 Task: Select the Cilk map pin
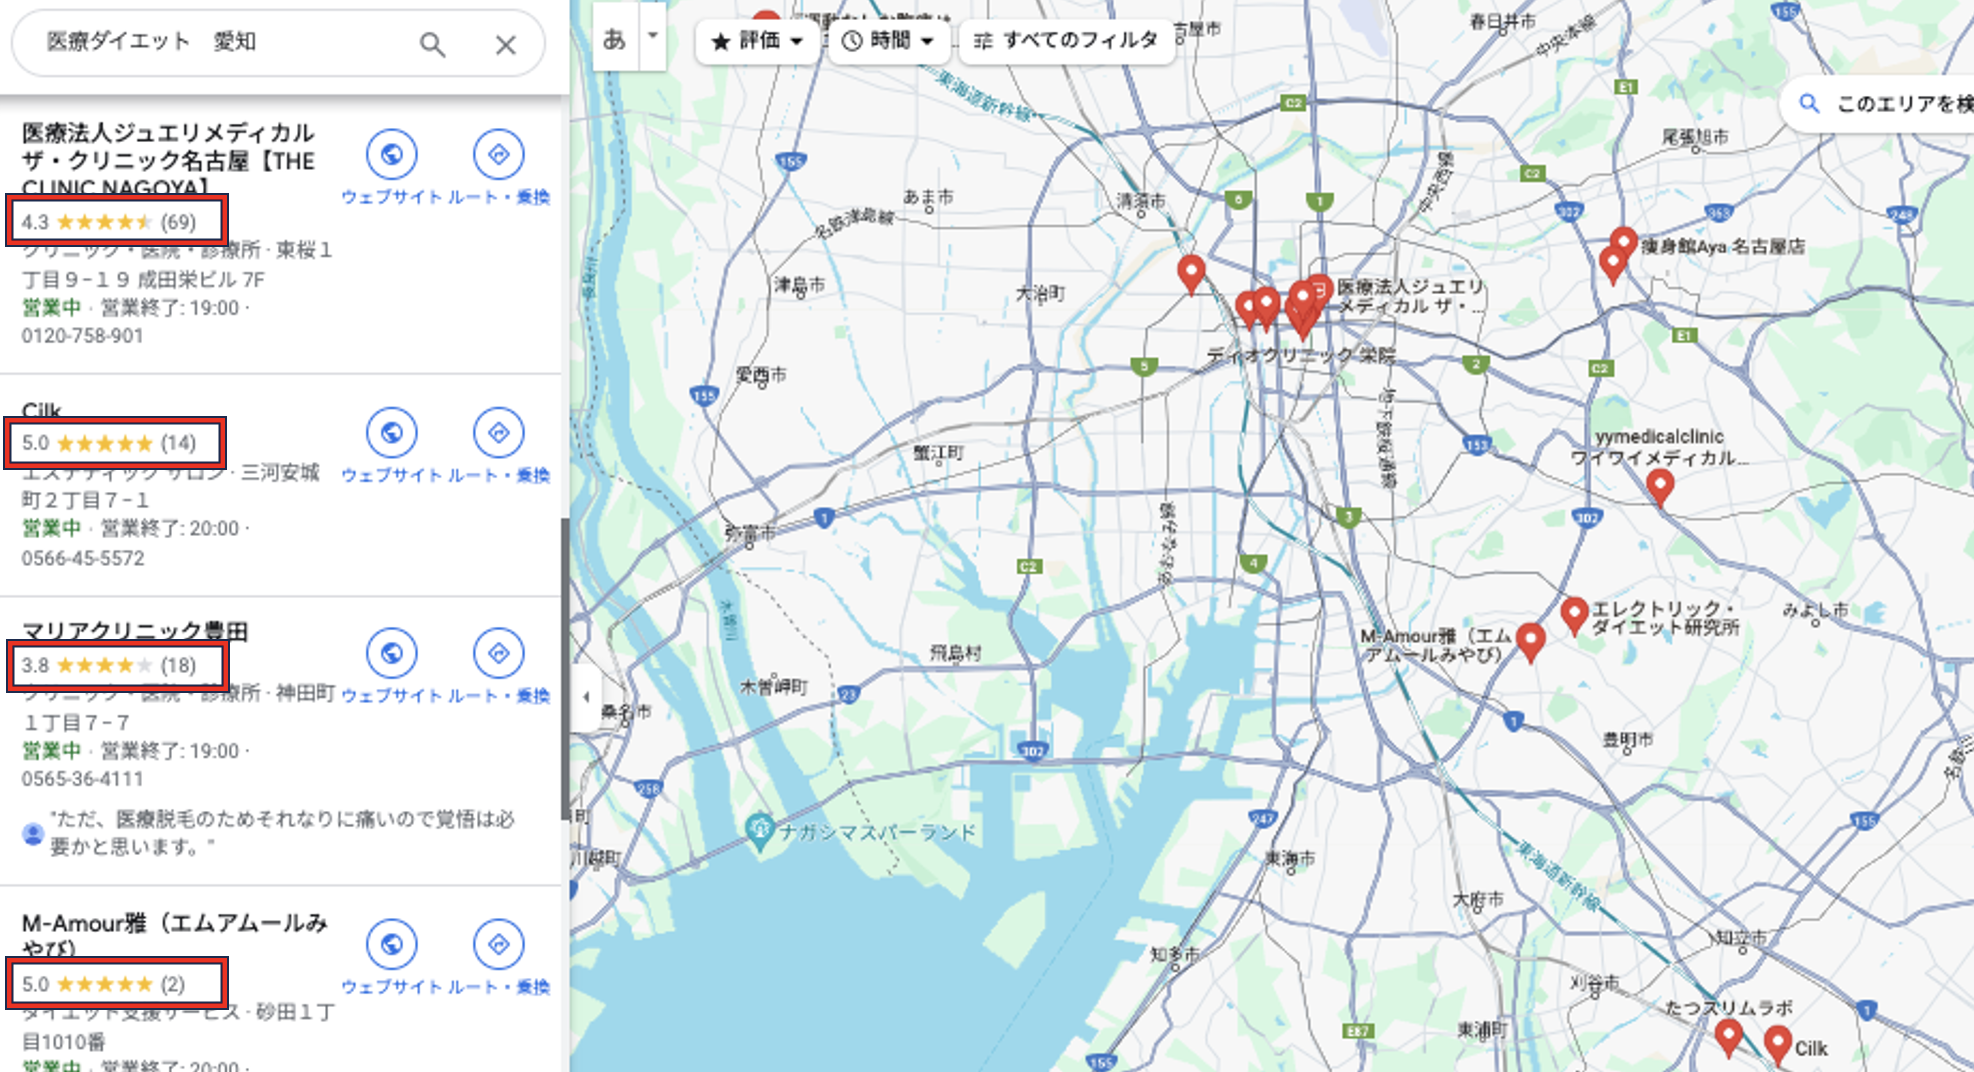click(1777, 1044)
